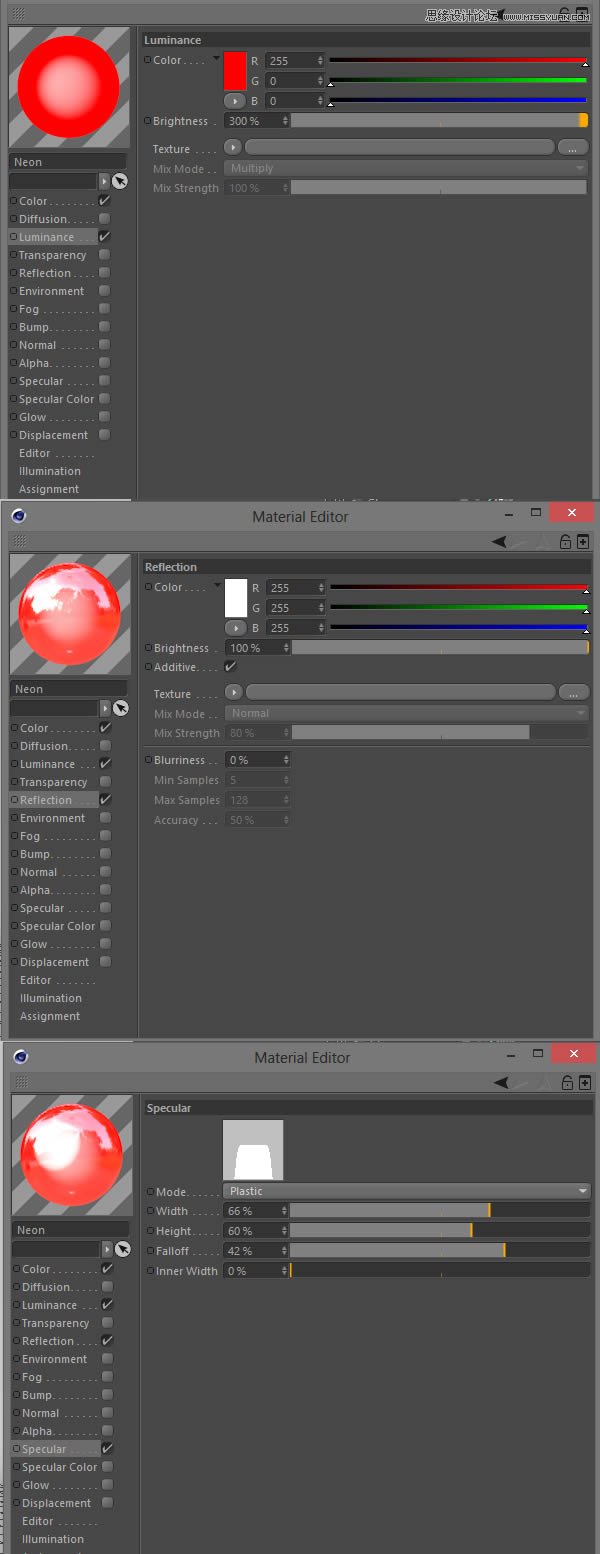The width and height of the screenshot is (600, 1554).
Task: Click the arrow button below the Luminance color swatch
Action: pos(234,101)
